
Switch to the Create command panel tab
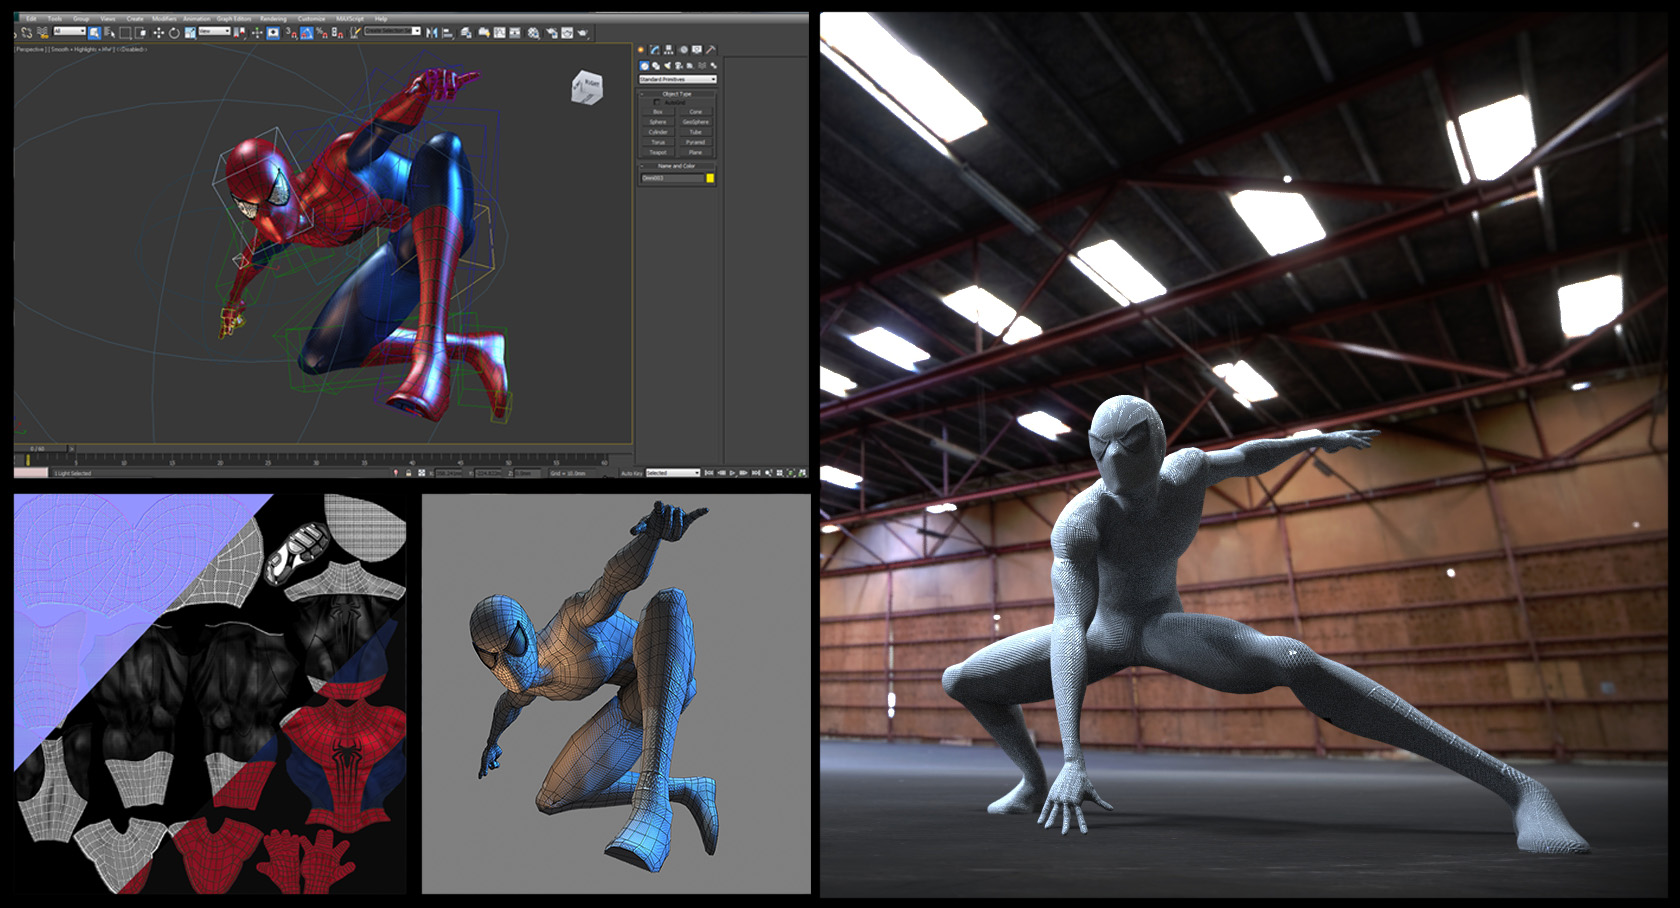(640, 49)
